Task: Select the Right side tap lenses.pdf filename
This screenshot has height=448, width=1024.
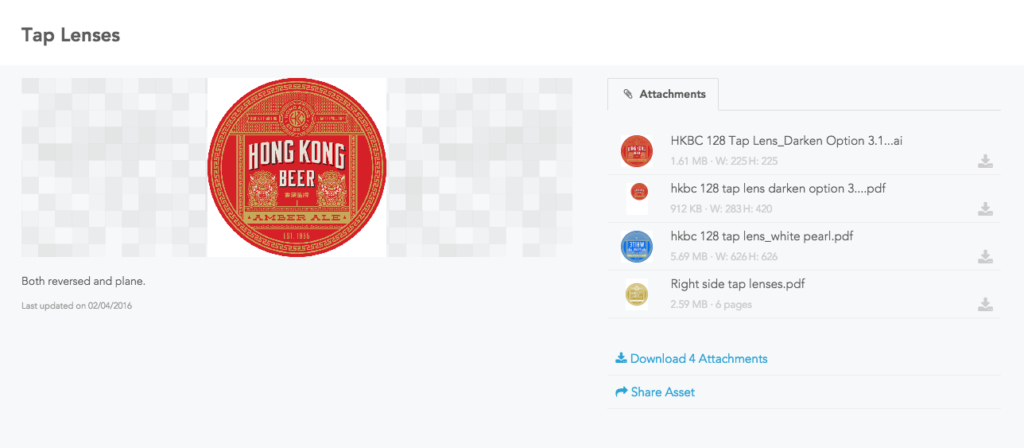Action: pos(741,284)
